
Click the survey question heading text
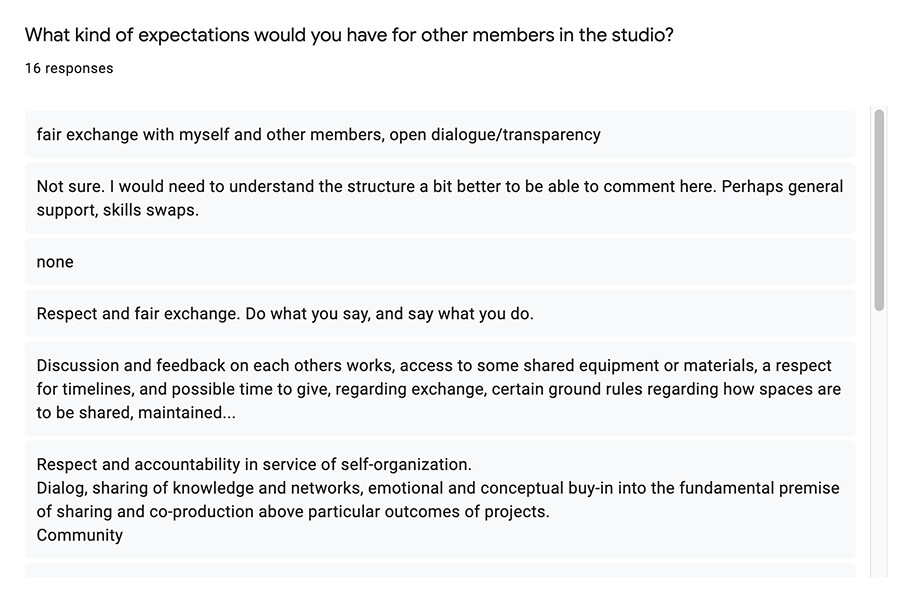[x=349, y=35]
